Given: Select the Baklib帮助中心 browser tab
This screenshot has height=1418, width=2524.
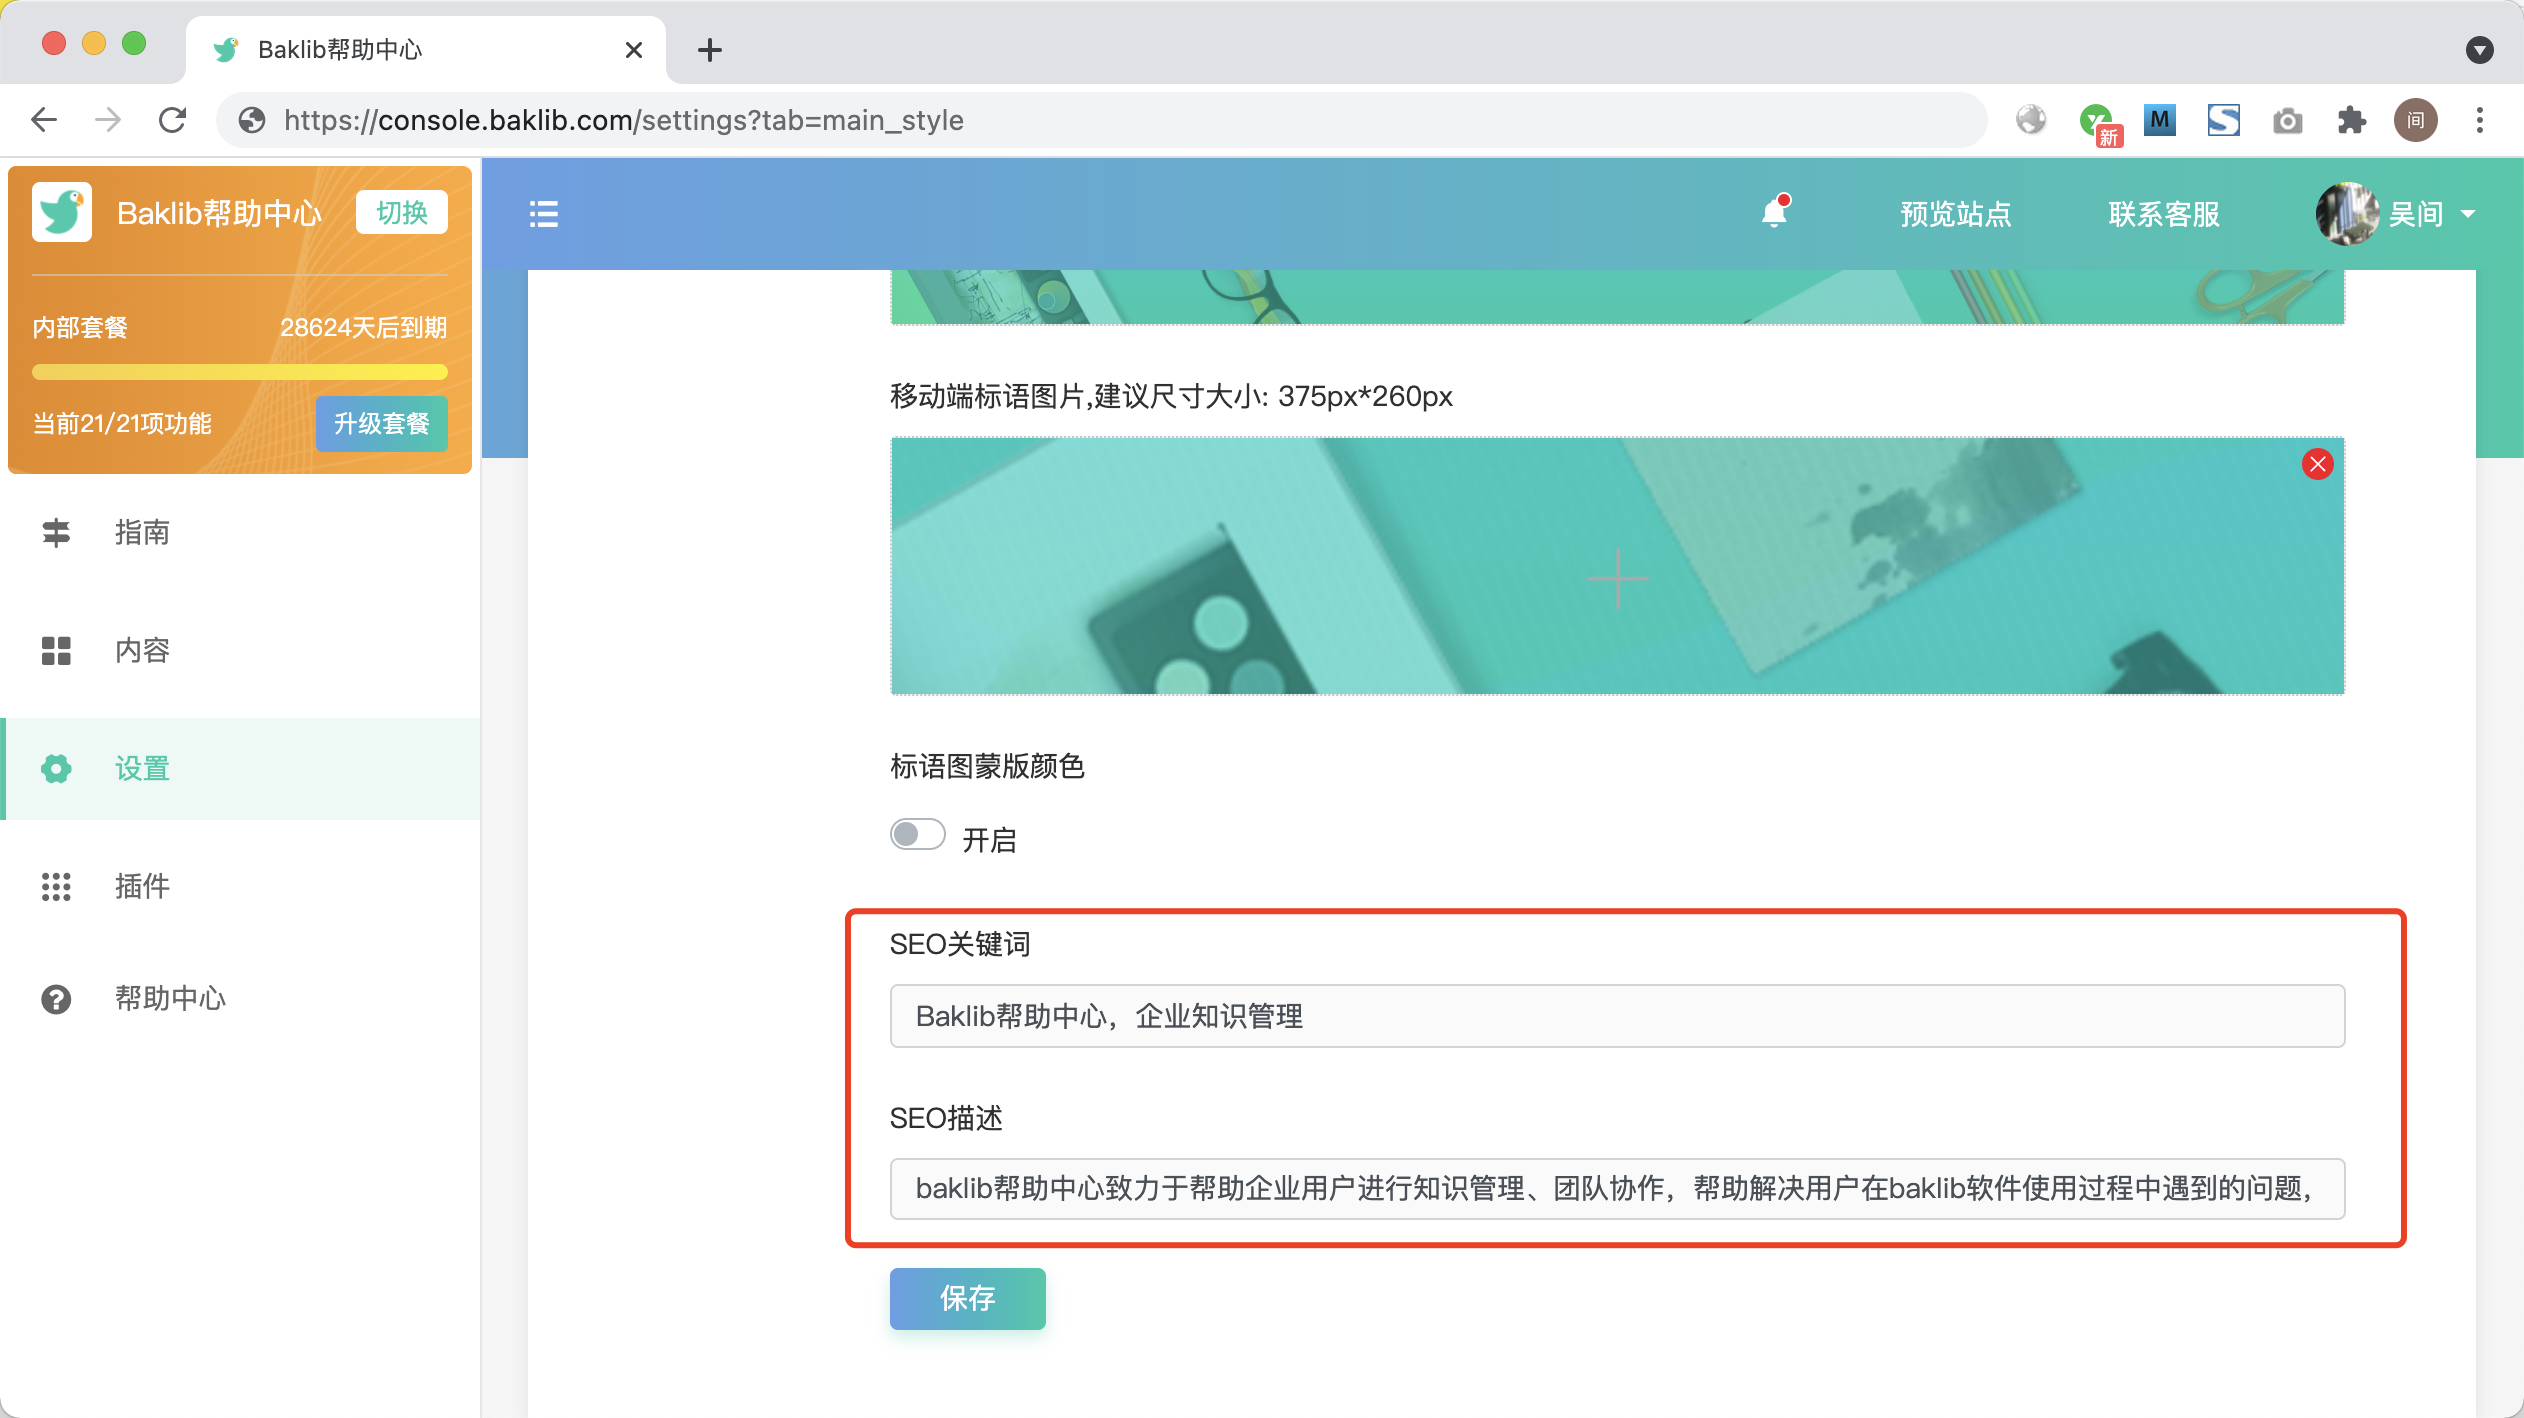Looking at the screenshot, I should pos(426,49).
